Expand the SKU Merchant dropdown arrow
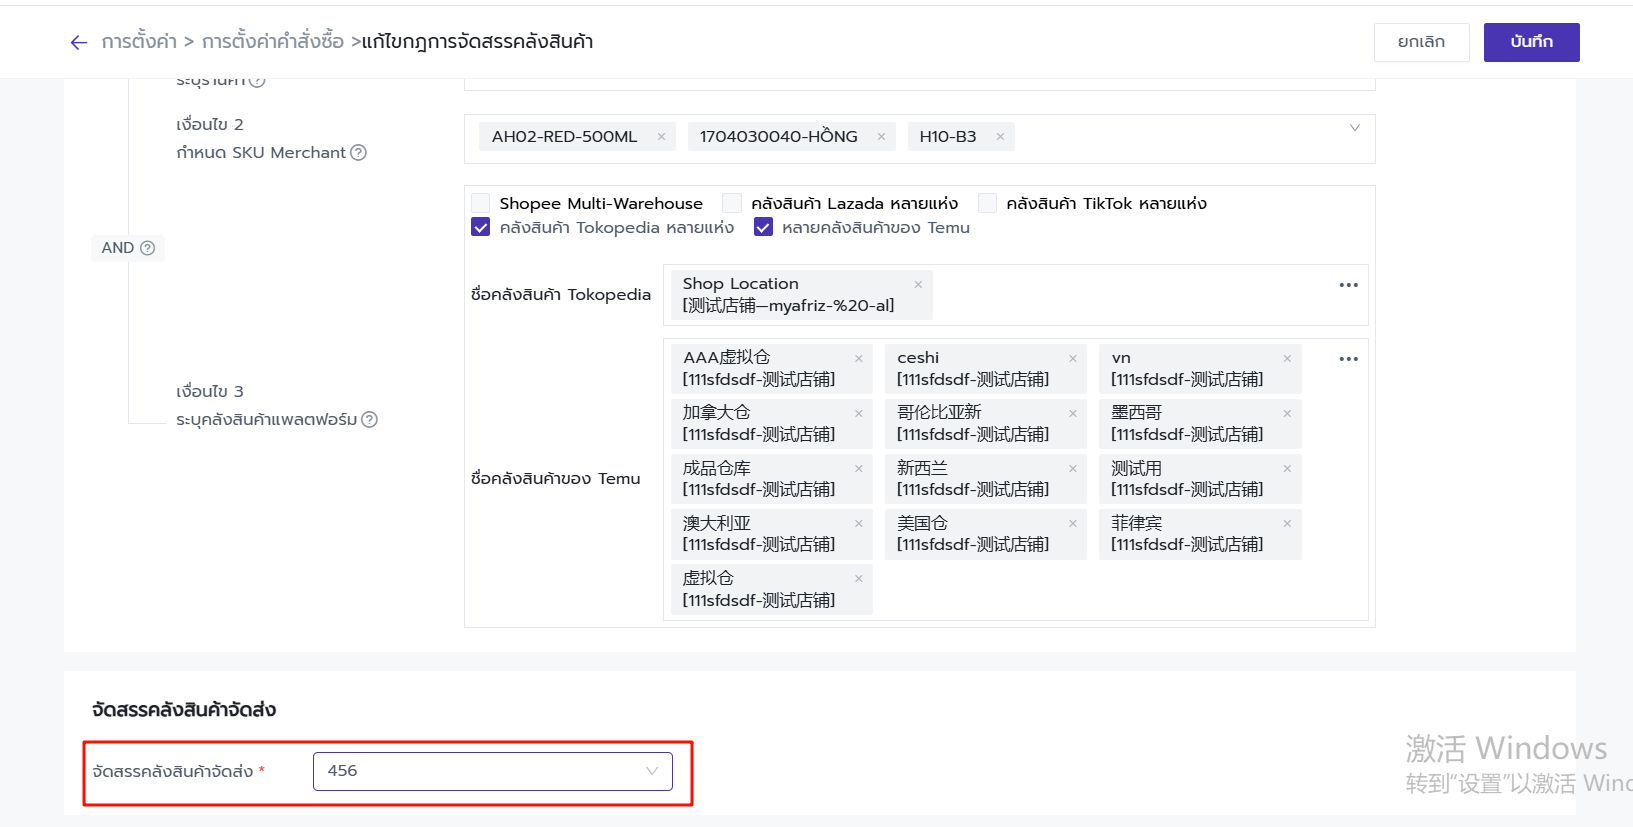 point(1355,128)
